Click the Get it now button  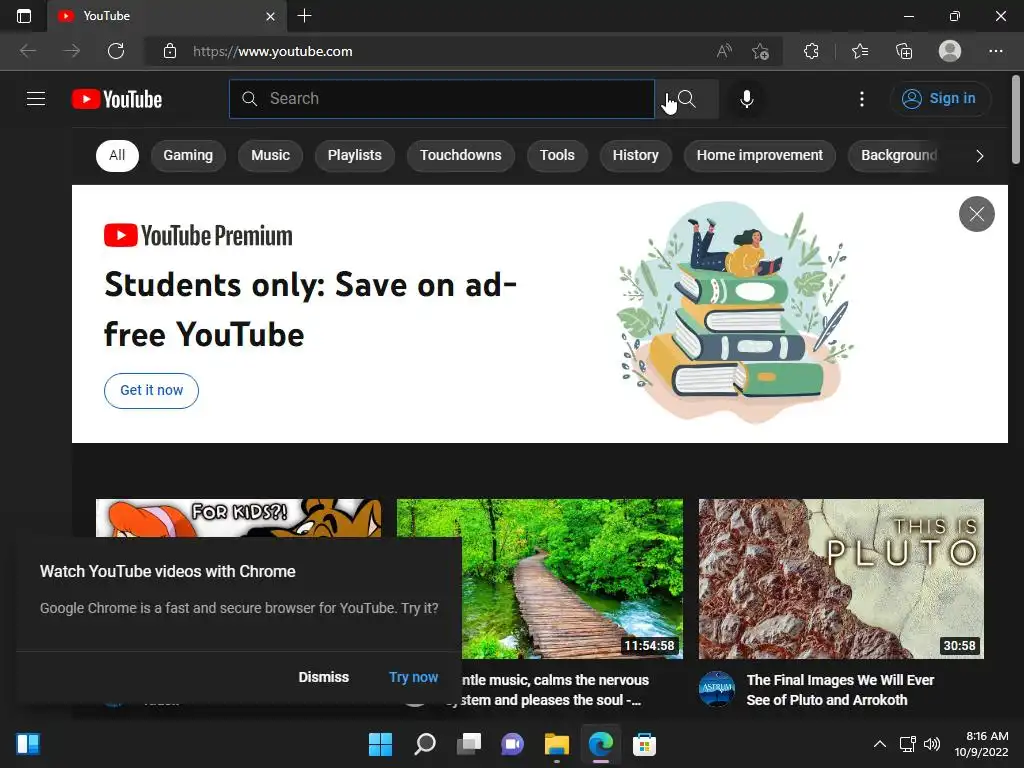152,391
